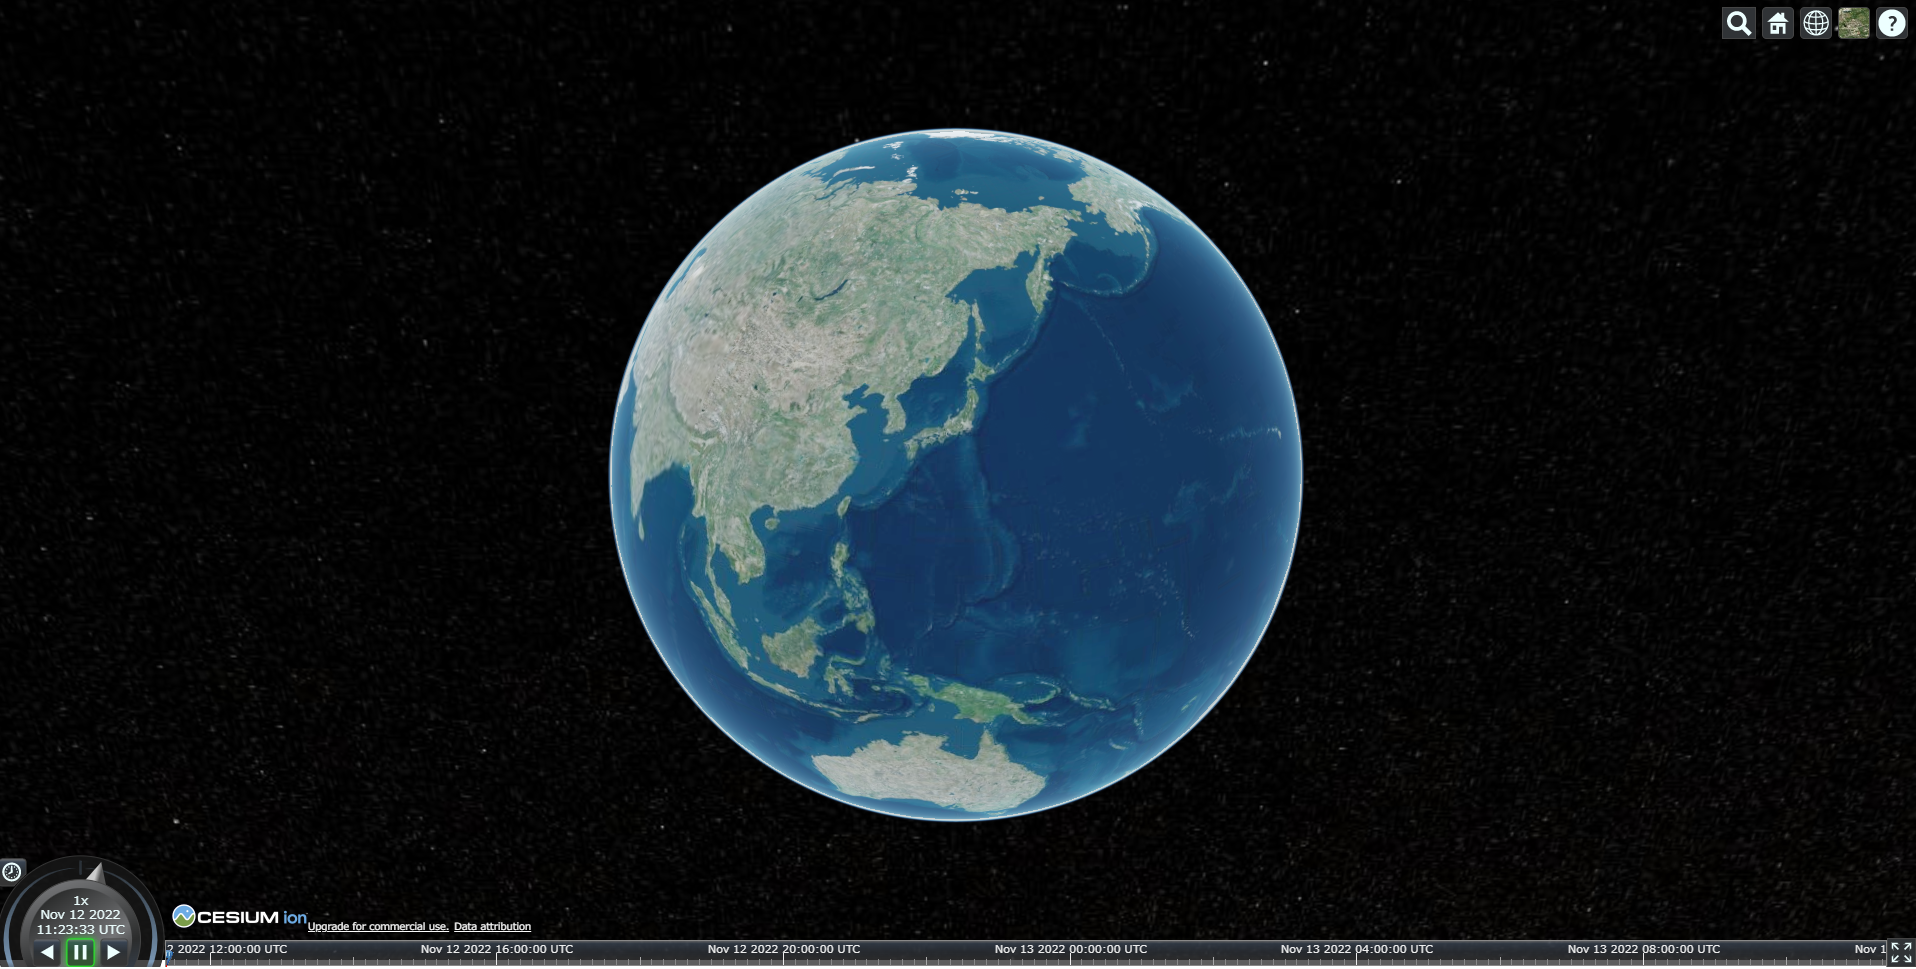Open the geocoder search tool
The width and height of the screenshot is (1916, 969).
[x=1739, y=23]
